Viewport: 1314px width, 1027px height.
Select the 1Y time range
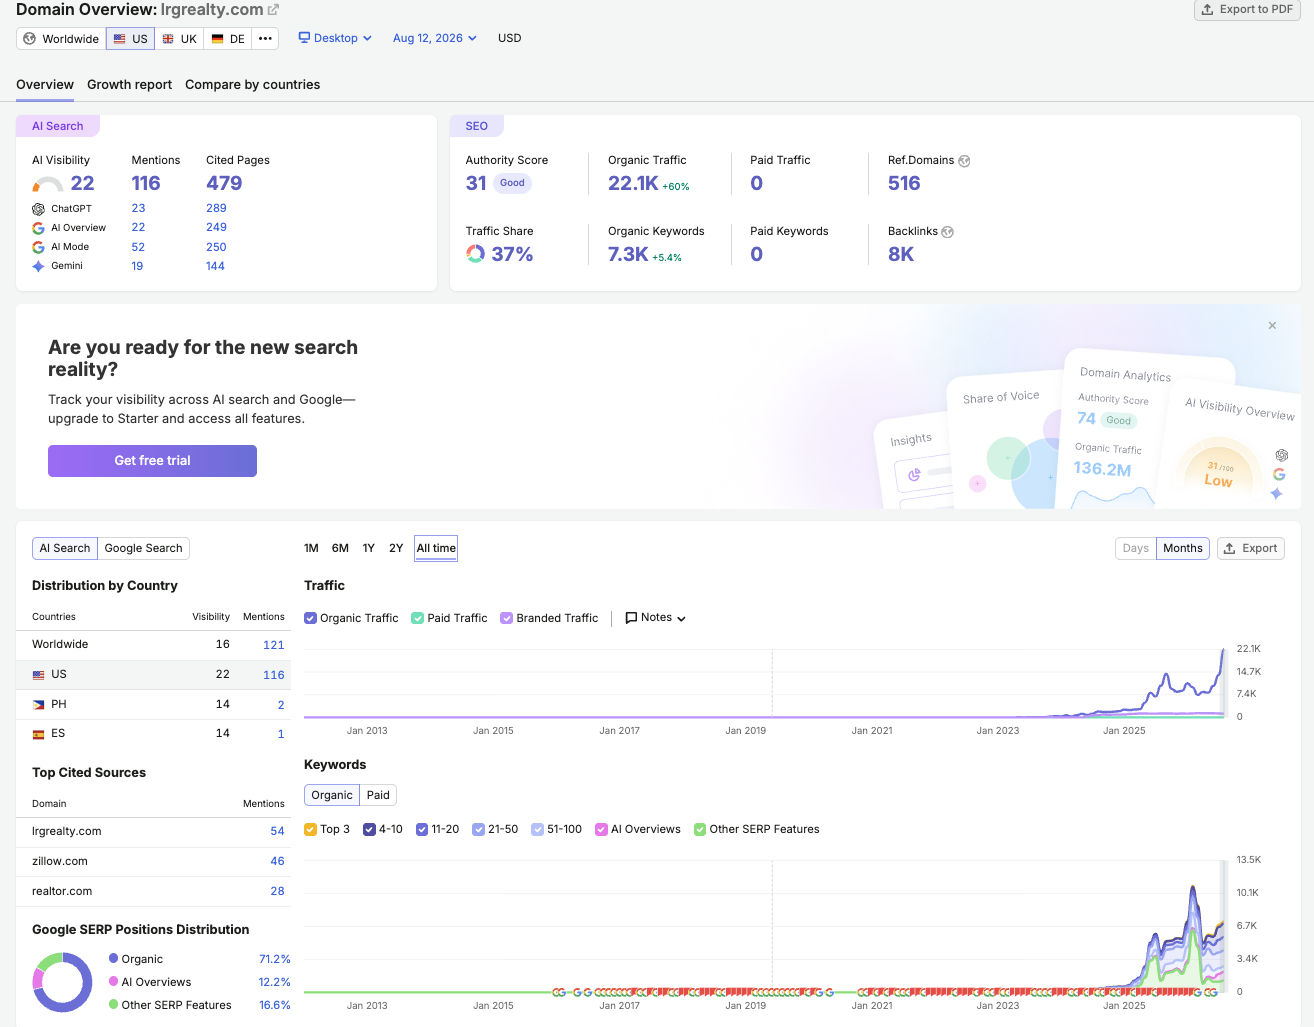(368, 548)
